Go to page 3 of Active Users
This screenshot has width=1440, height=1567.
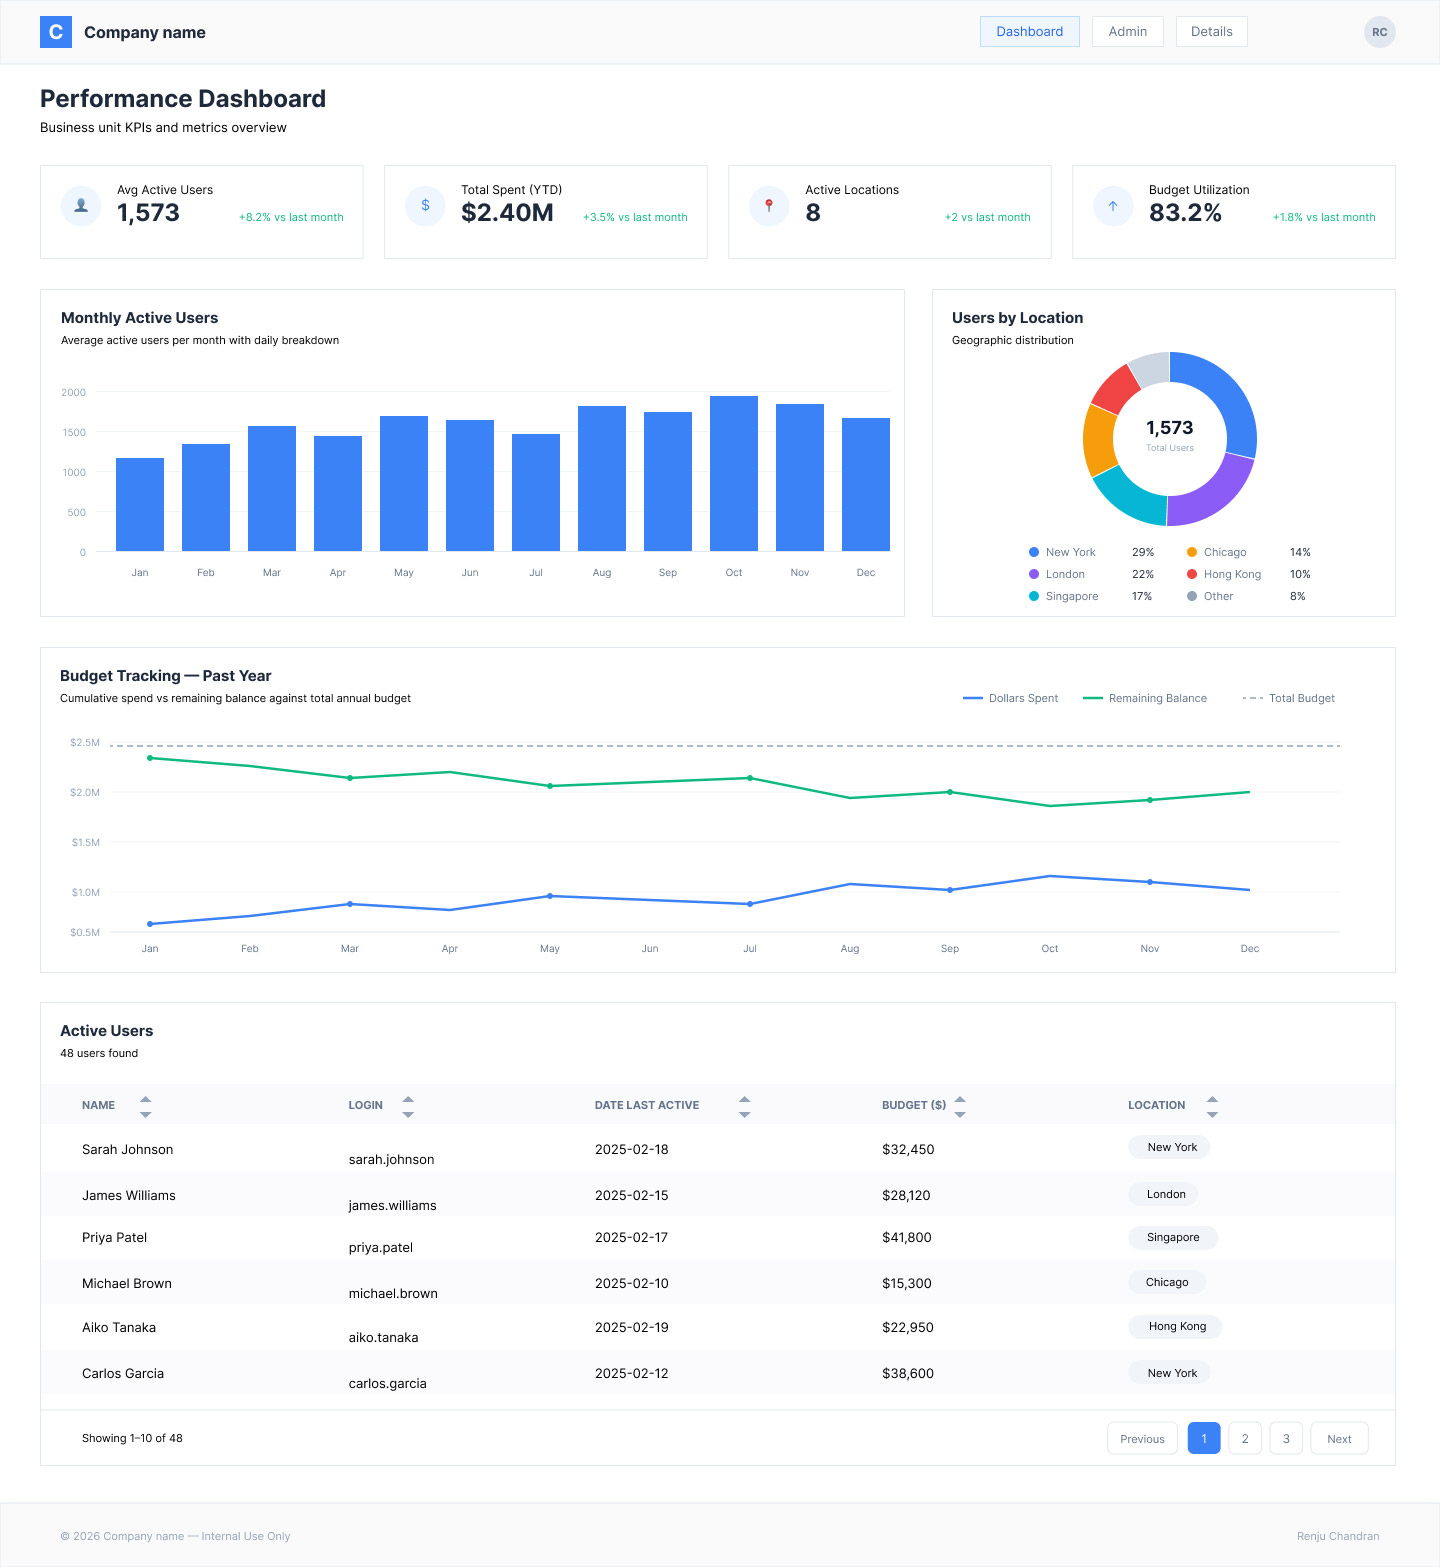1286,1438
